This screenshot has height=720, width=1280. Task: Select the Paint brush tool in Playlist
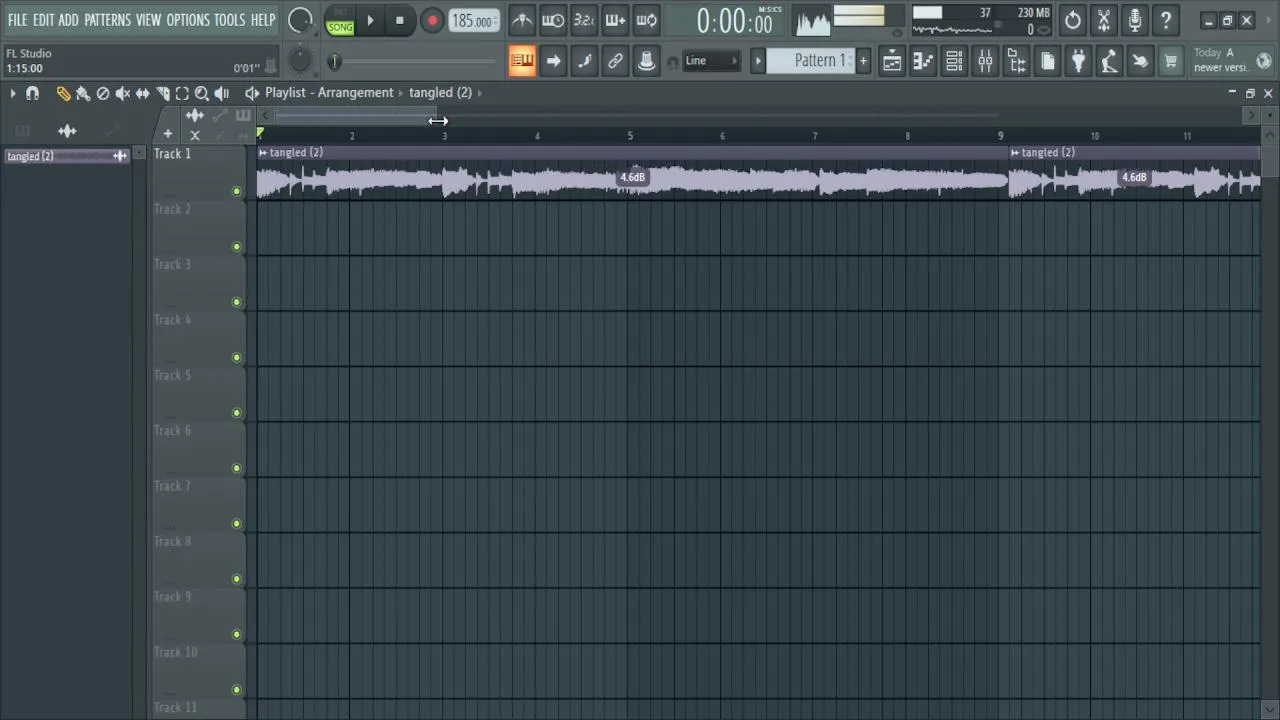pyautogui.click(x=83, y=93)
